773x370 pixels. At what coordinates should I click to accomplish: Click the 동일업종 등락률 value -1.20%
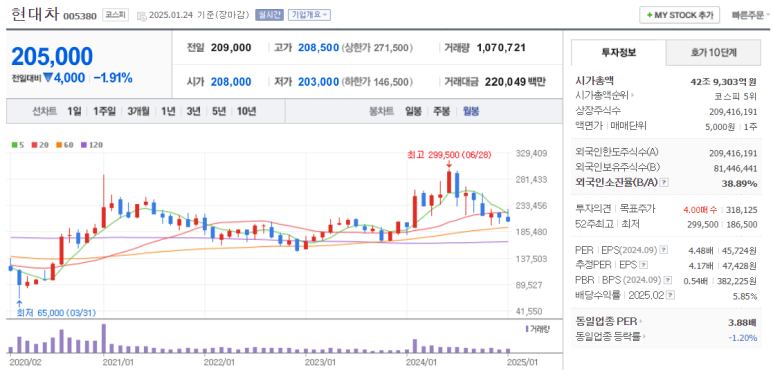pyautogui.click(x=742, y=337)
